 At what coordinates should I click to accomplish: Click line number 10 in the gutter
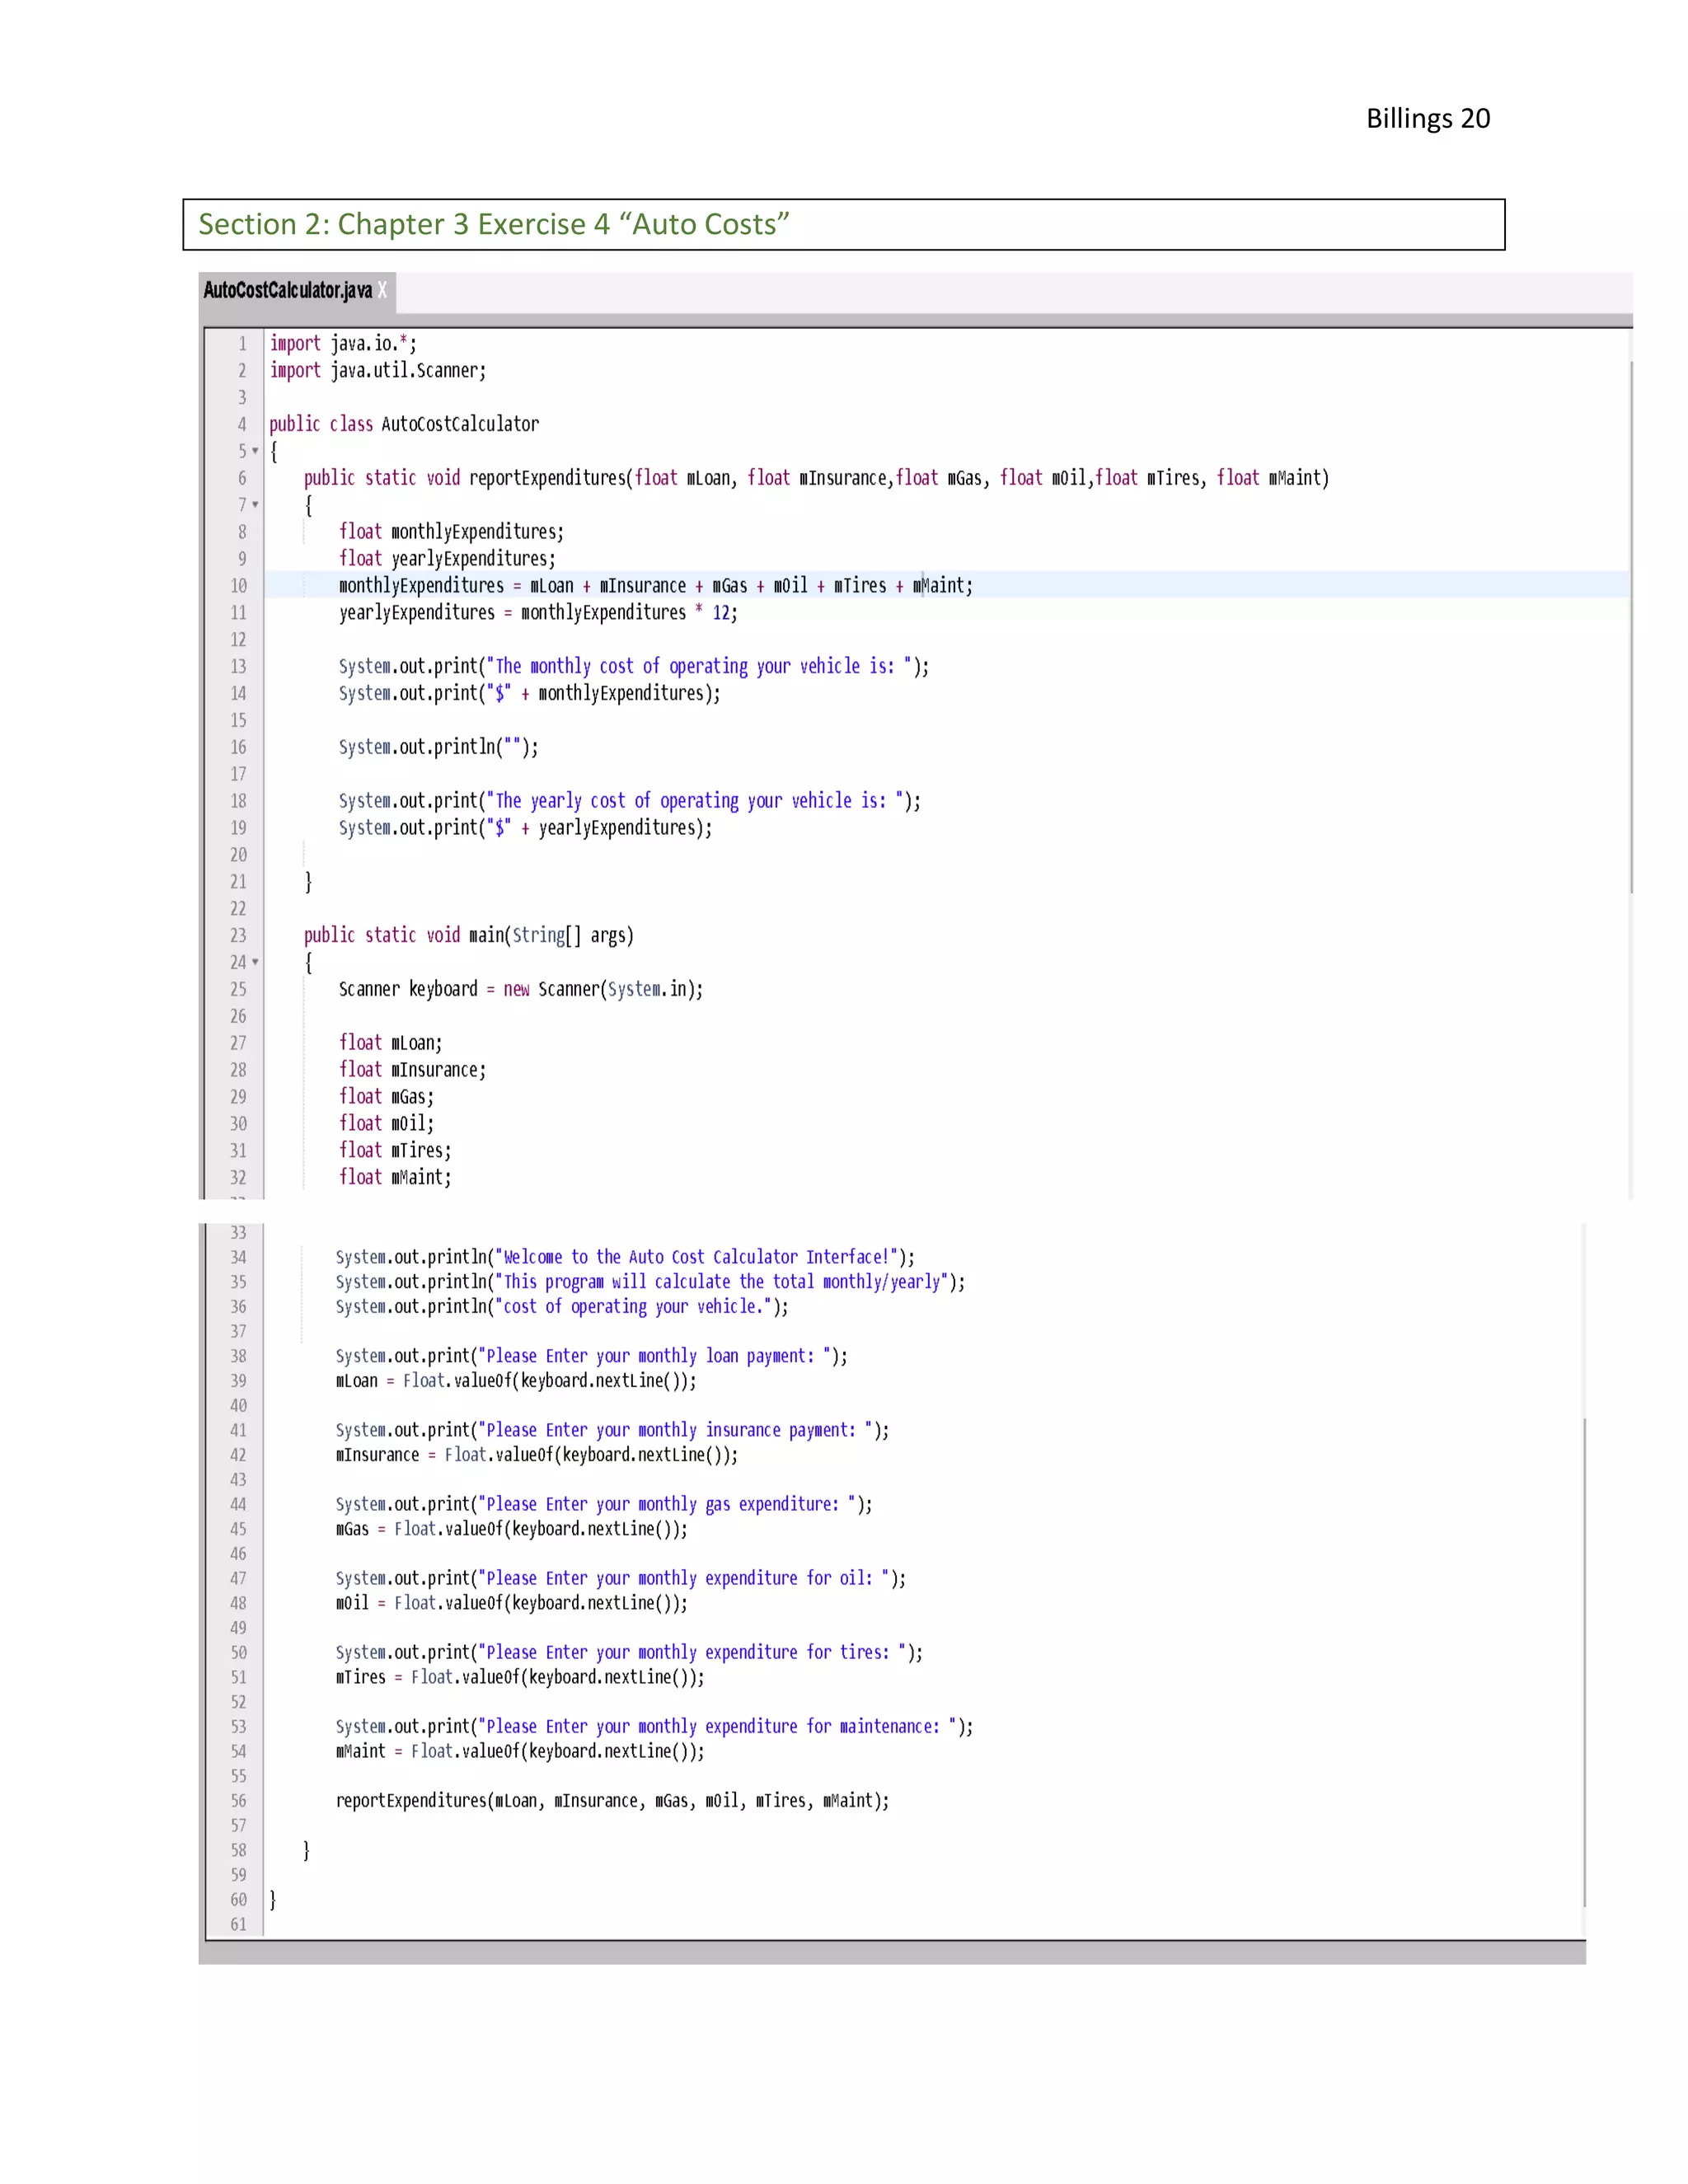pos(238,586)
